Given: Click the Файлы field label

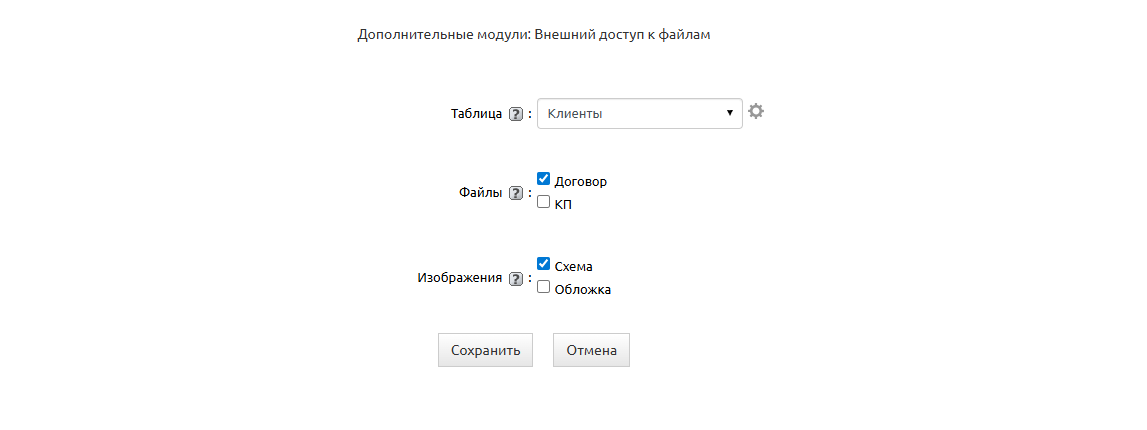Looking at the screenshot, I should click(481, 194).
